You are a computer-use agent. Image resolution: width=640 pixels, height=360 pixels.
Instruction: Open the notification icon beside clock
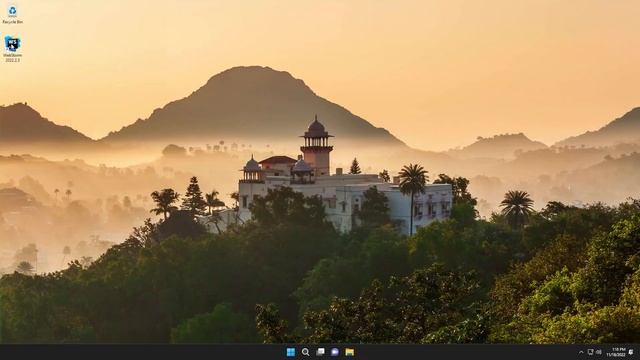[x=631, y=352]
